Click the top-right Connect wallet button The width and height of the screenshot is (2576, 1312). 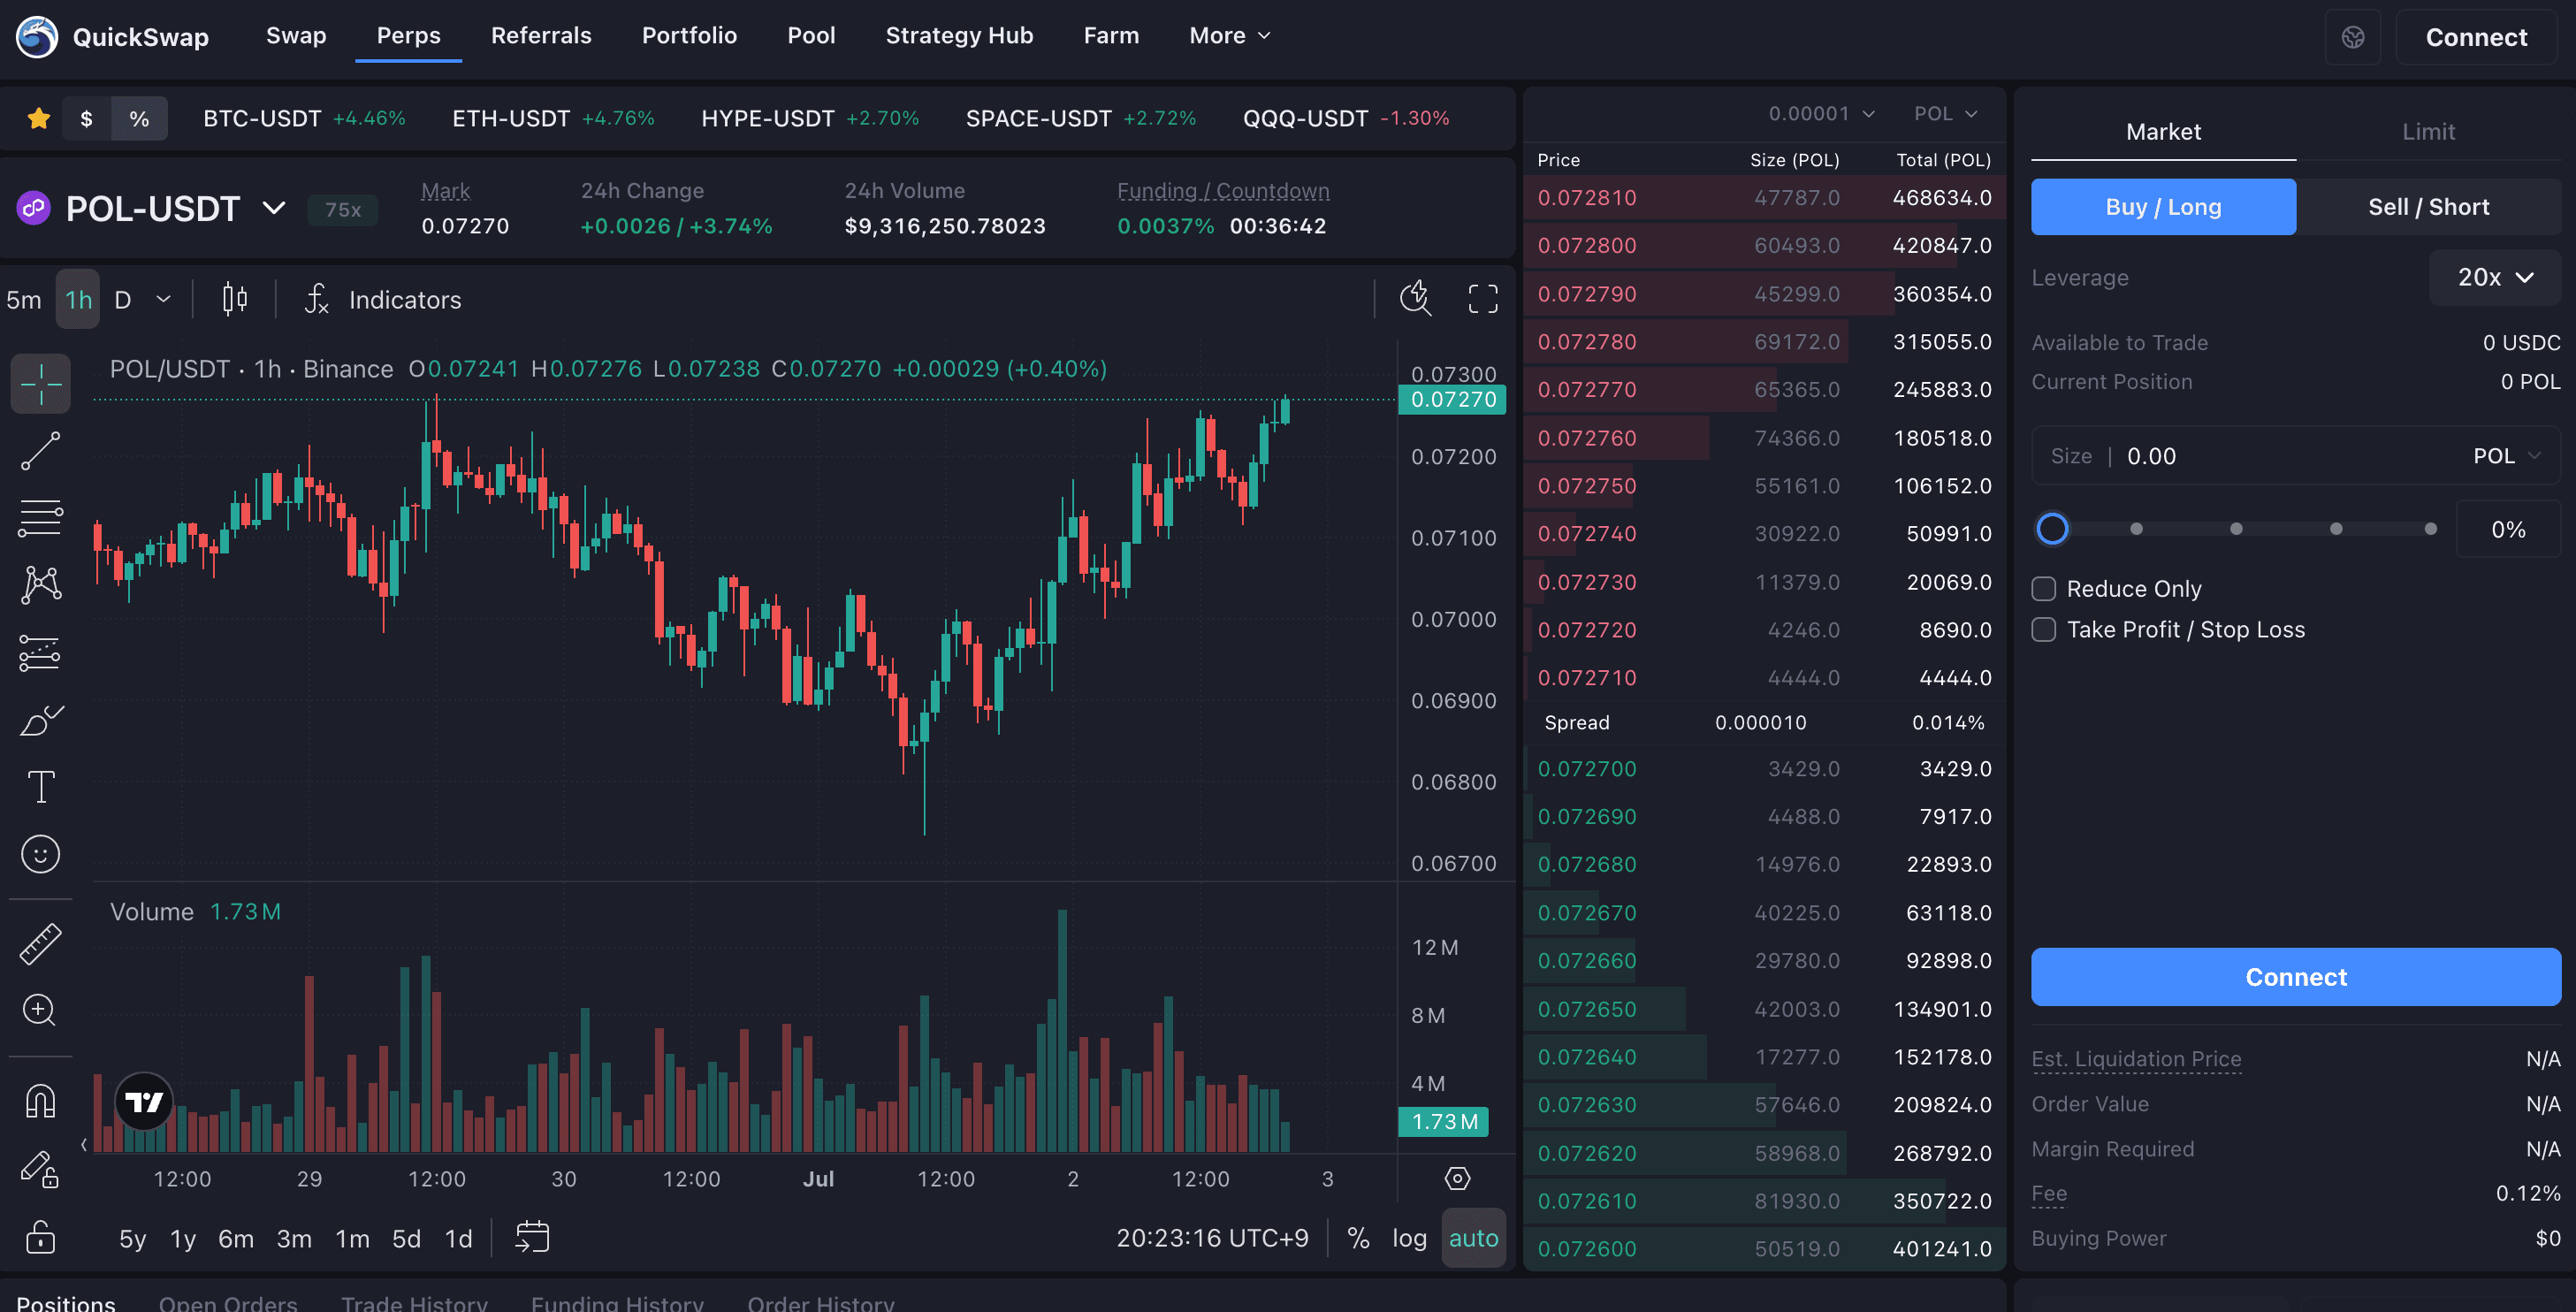point(2476,37)
